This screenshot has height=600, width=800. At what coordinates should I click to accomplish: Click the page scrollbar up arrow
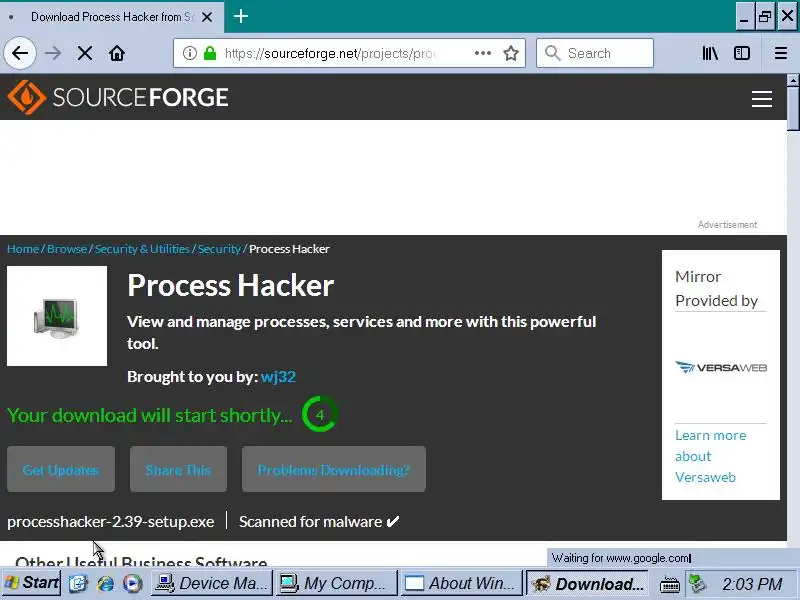(793, 80)
